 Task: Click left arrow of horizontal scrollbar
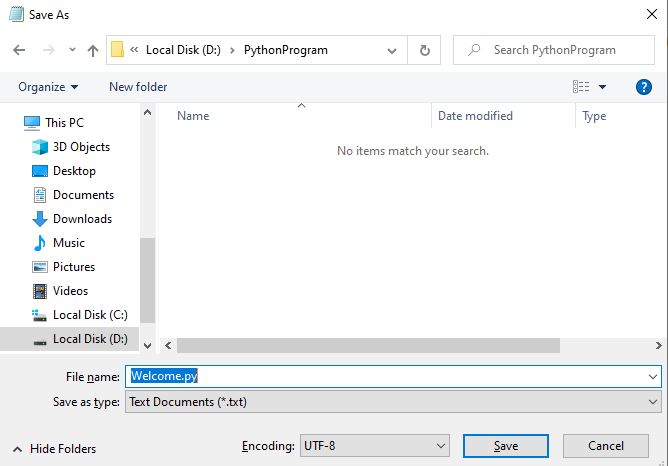tap(168, 345)
